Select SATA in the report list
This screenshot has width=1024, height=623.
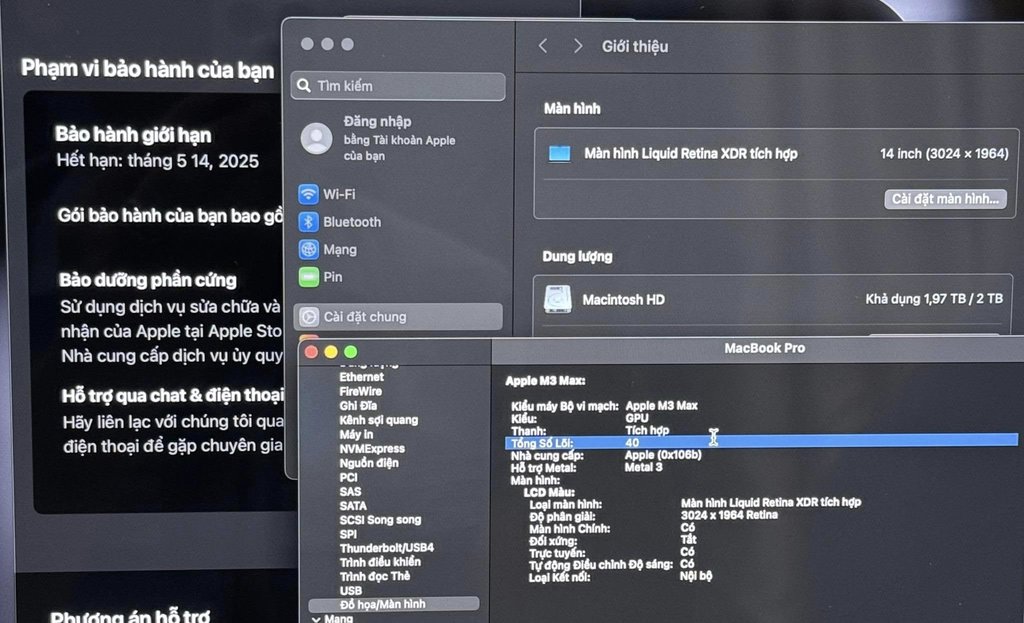(353, 505)
